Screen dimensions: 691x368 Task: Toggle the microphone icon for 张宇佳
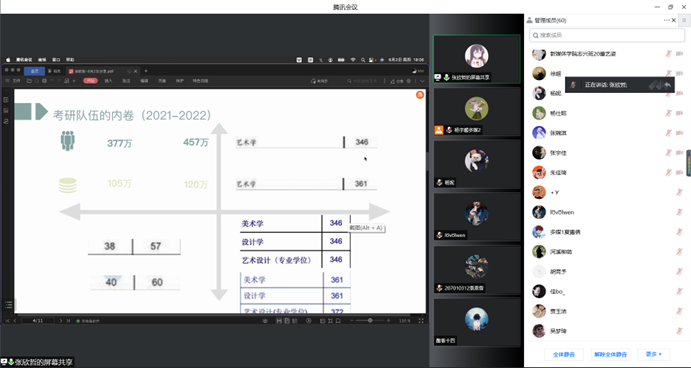[669, 153]
